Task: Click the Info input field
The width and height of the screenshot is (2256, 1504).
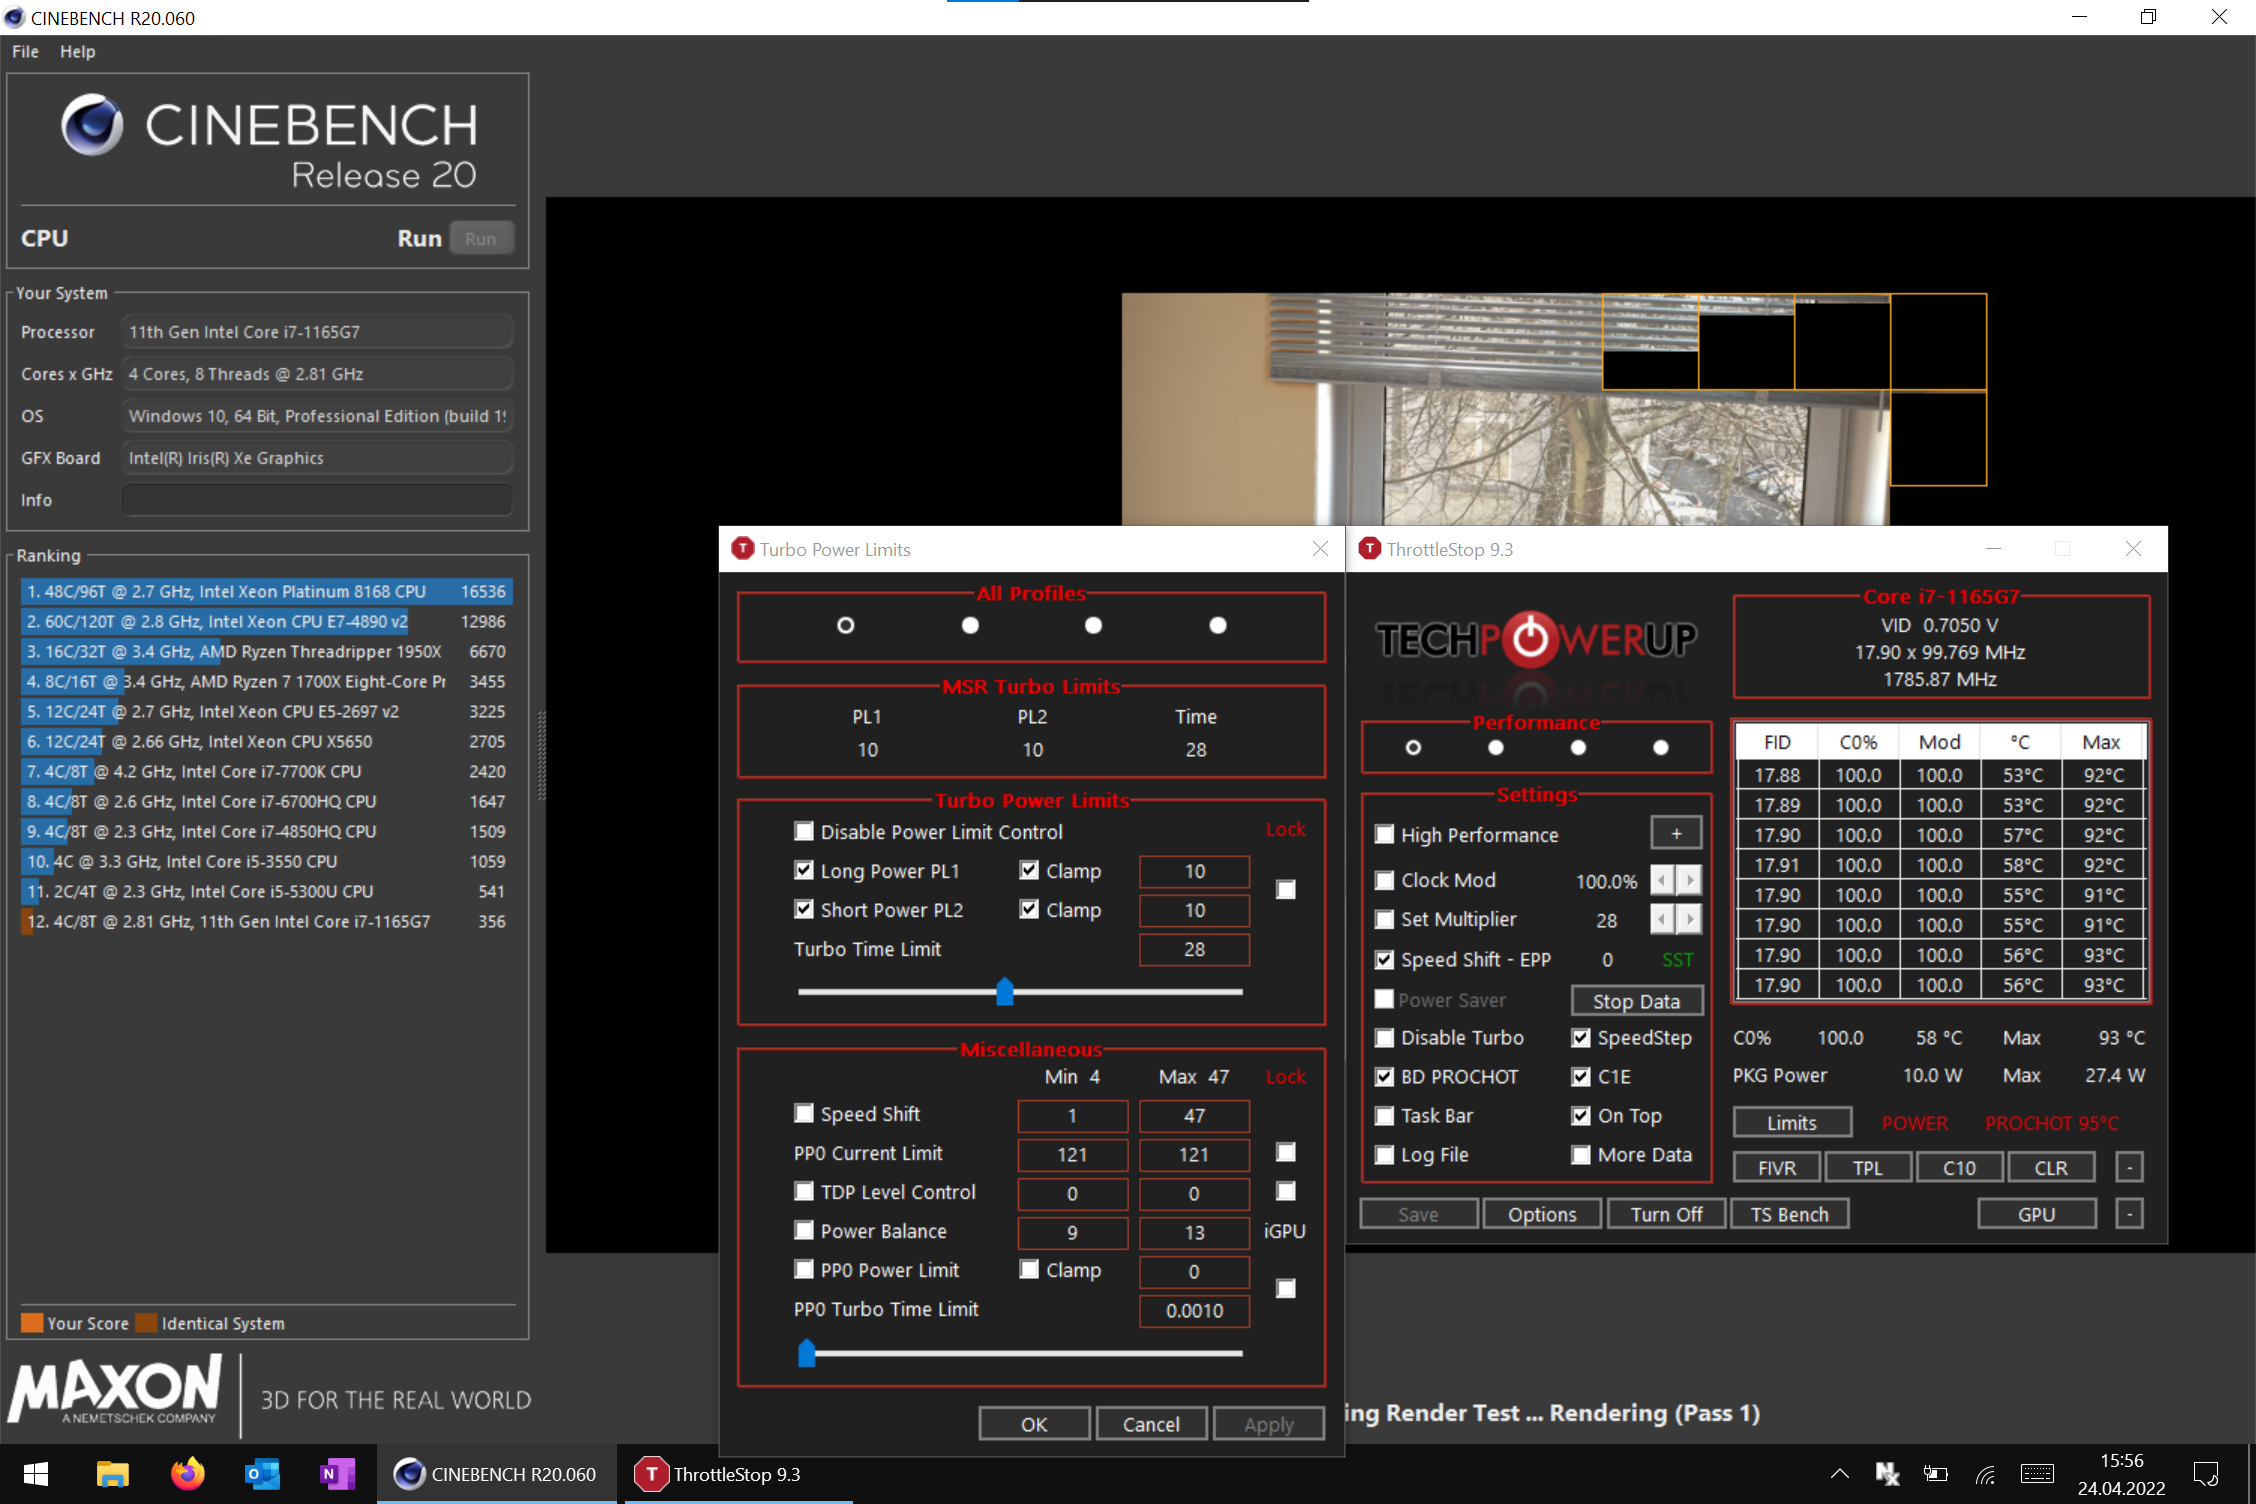Action: (317, 500)
